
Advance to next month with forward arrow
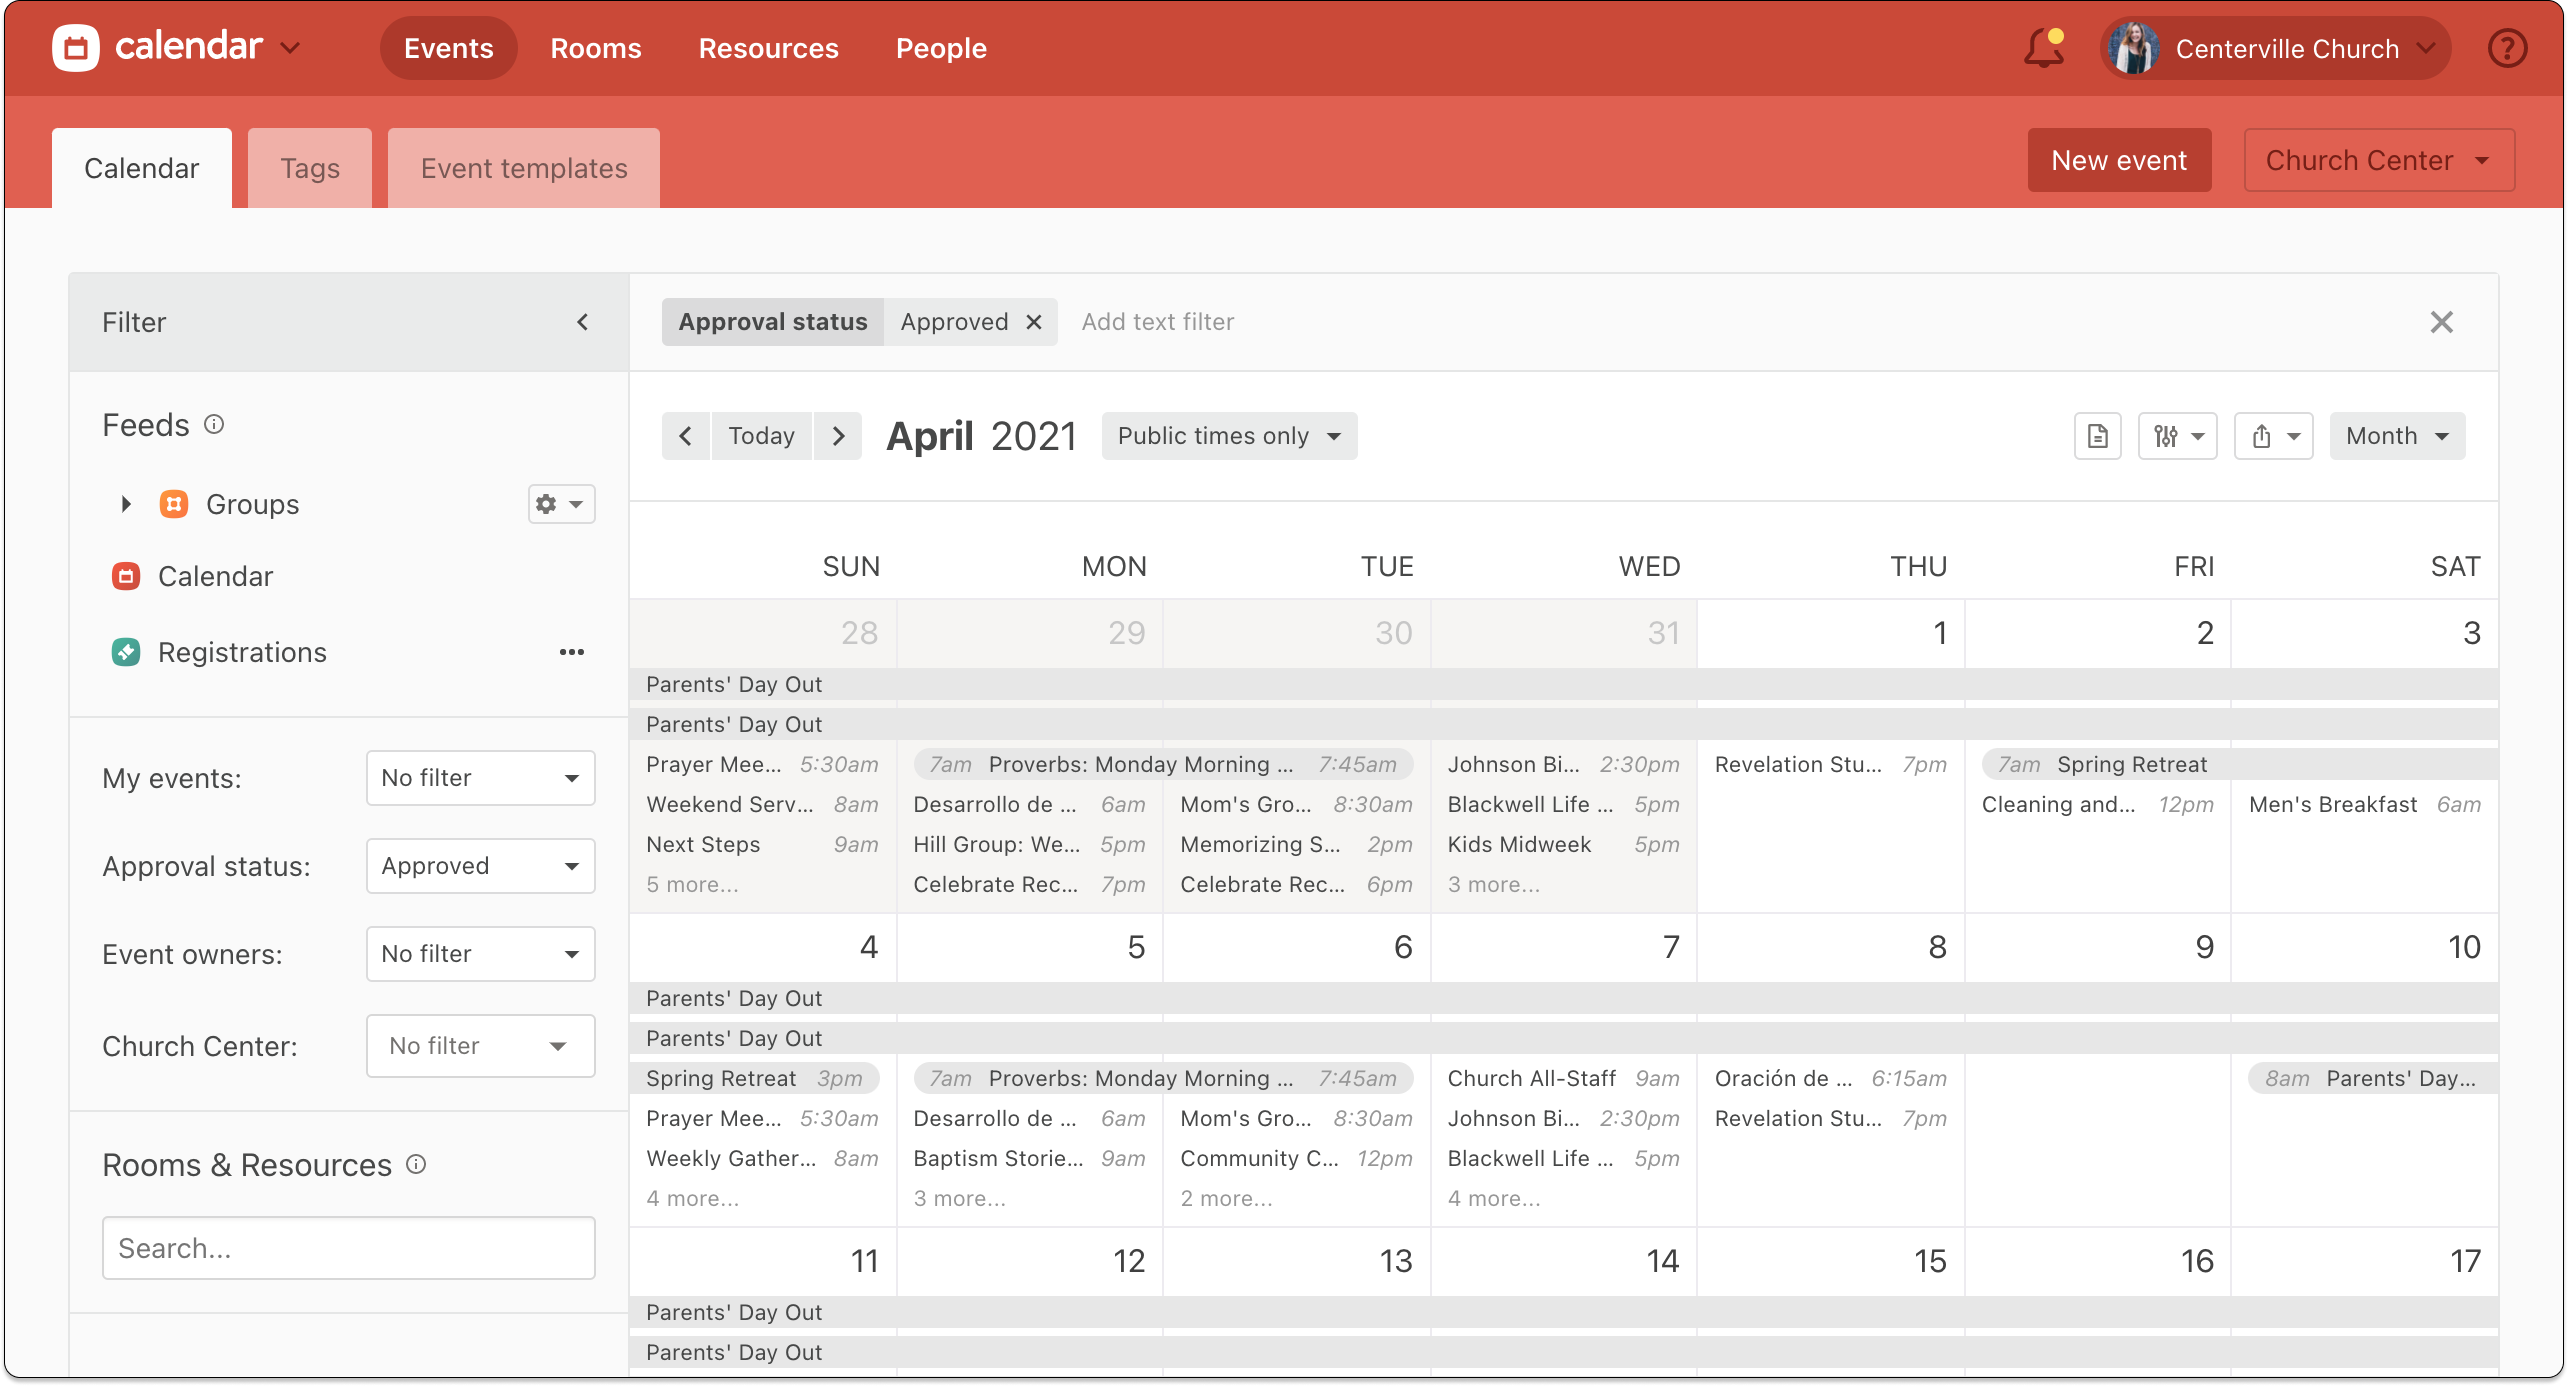[x=838, y=435]
